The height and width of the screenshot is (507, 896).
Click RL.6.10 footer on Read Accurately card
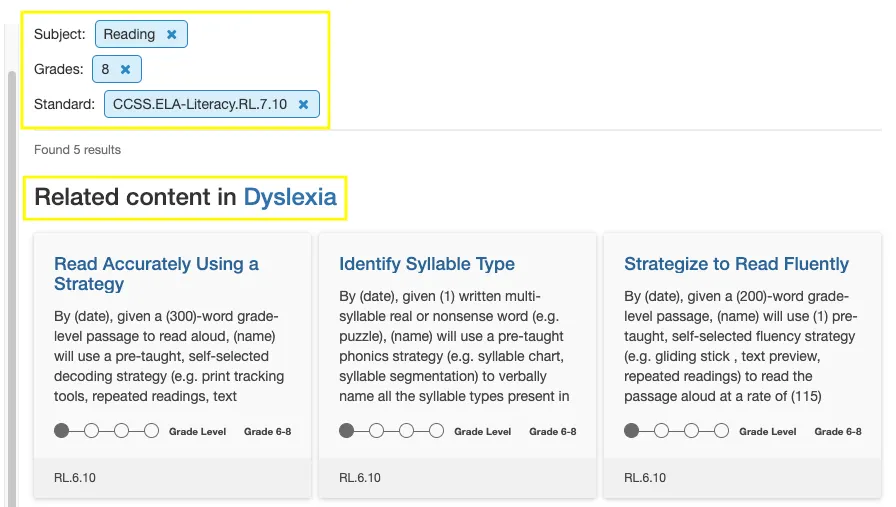[75, 477]
